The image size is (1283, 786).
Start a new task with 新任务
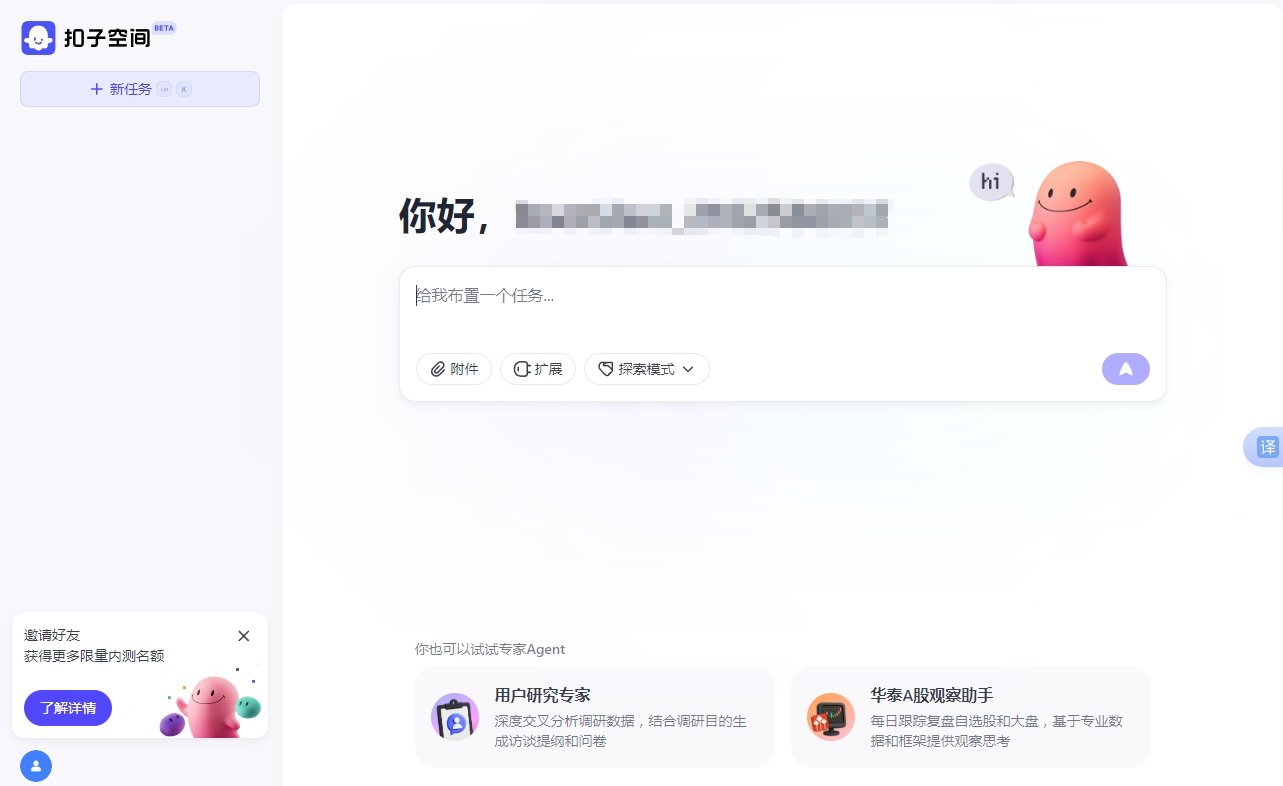(x=140, y=89)
